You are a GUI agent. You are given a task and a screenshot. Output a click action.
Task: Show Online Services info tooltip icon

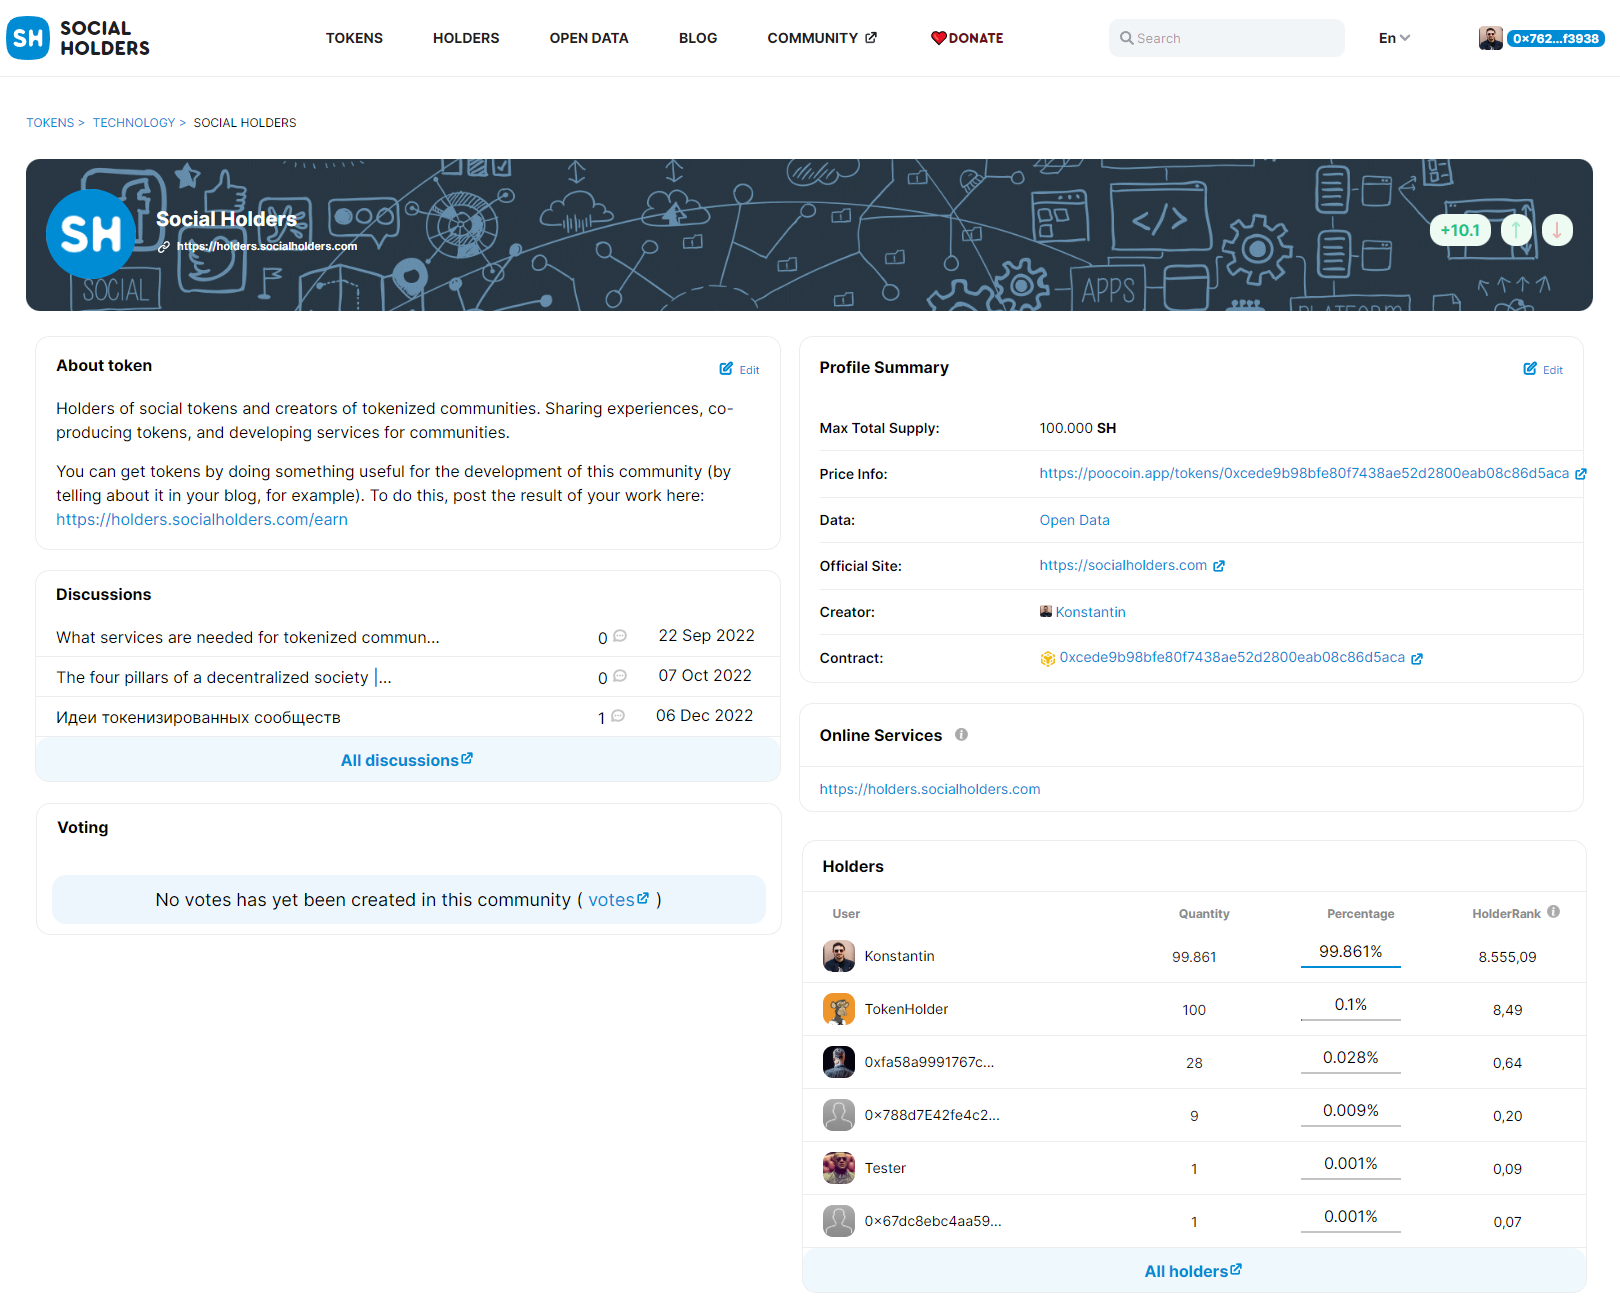[x=961, y=734]
